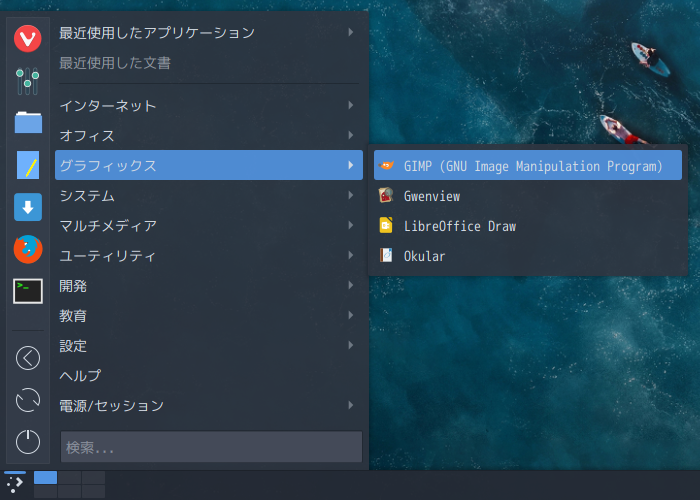Select the ヘルプ menu item
Image resolution: width=700 pixels, height=500 pixels.
pos(208,375)
